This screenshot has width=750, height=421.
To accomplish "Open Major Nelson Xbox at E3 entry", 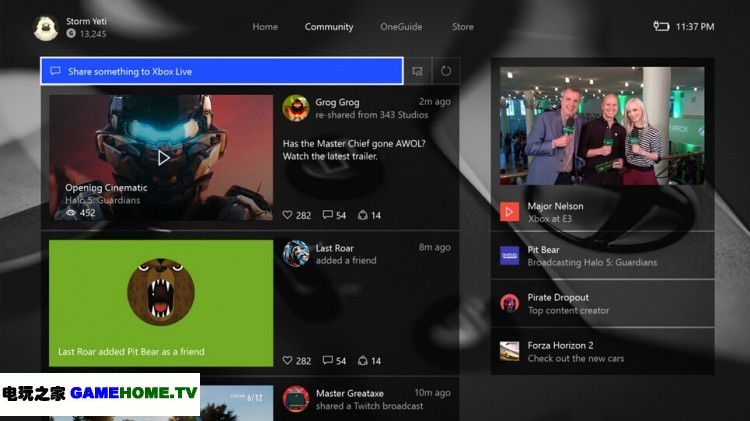I will pos(603,212).
